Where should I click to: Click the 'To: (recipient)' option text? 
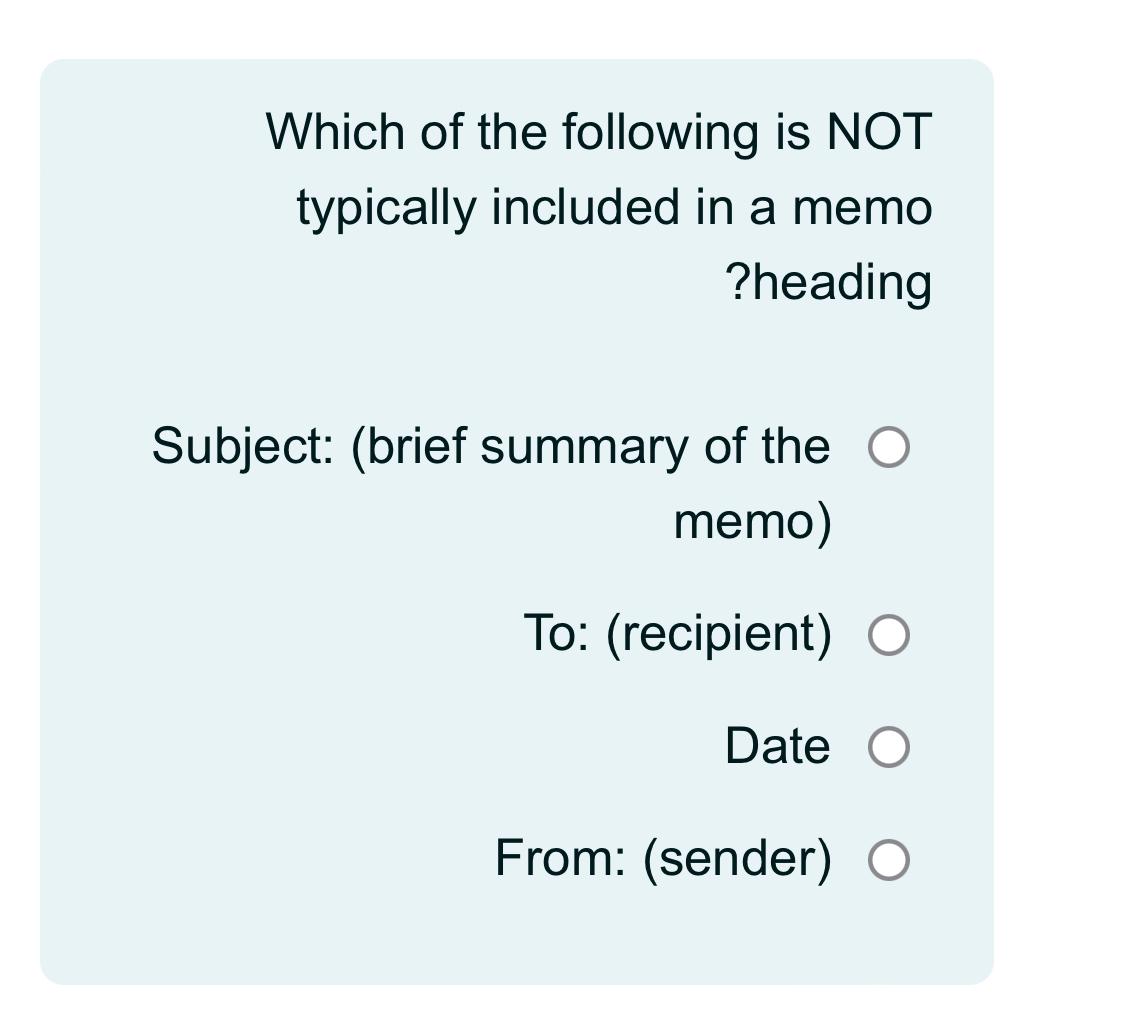point(678,632)
